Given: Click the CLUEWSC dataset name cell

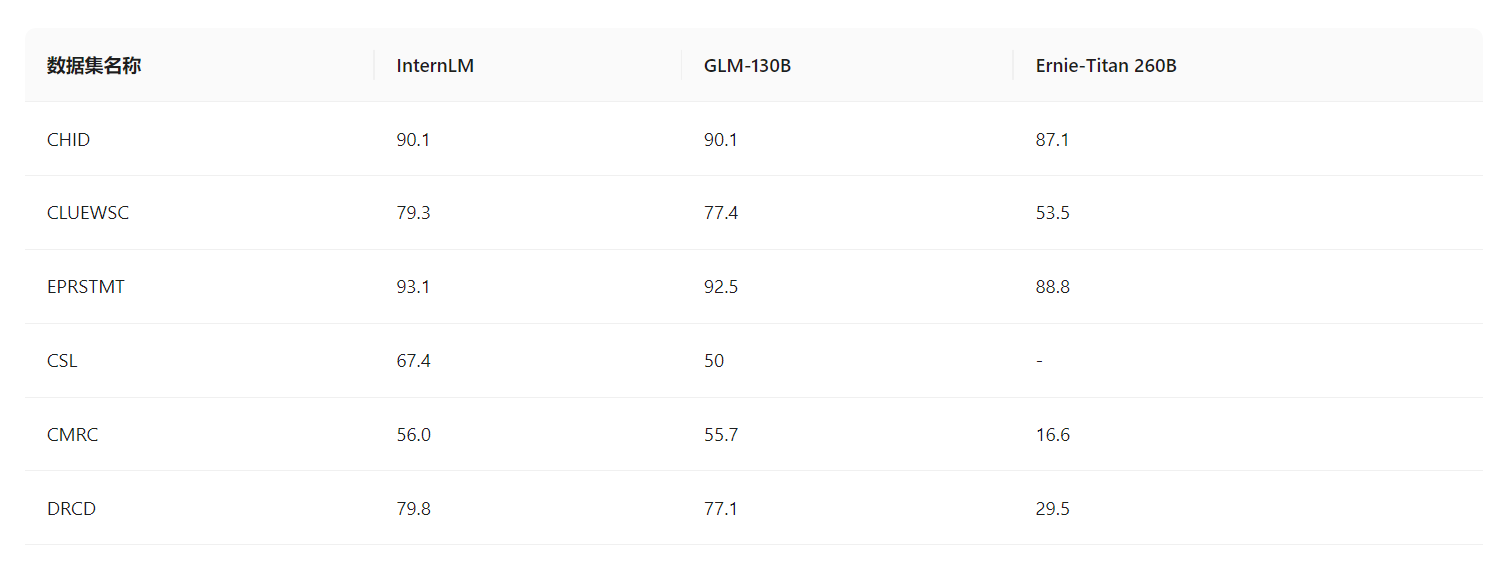Looking at the screenshot, I should 88,213.
